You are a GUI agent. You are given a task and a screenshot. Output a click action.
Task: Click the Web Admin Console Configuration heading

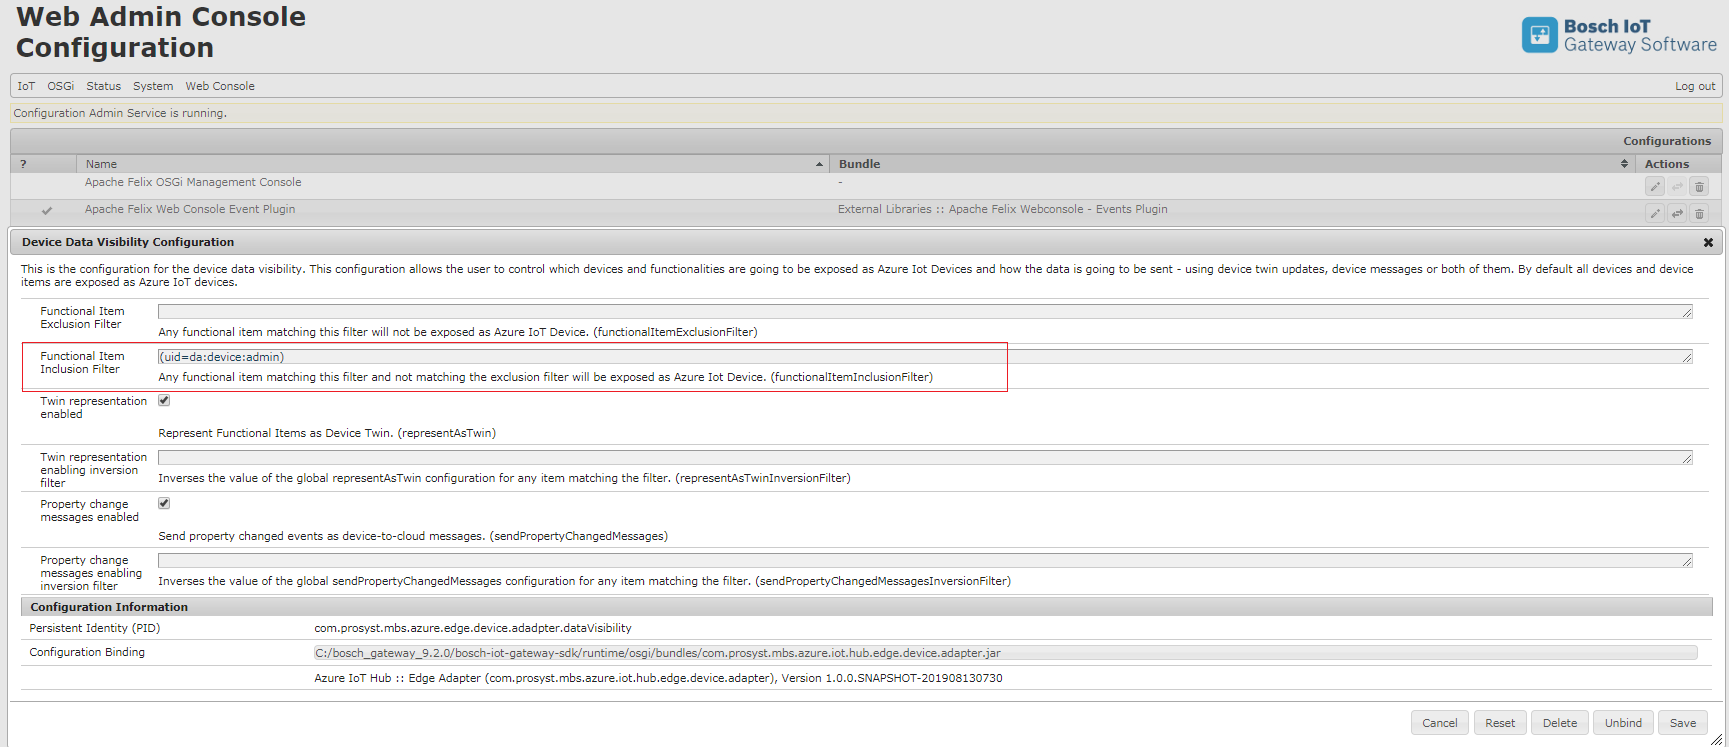pos(161,32)
